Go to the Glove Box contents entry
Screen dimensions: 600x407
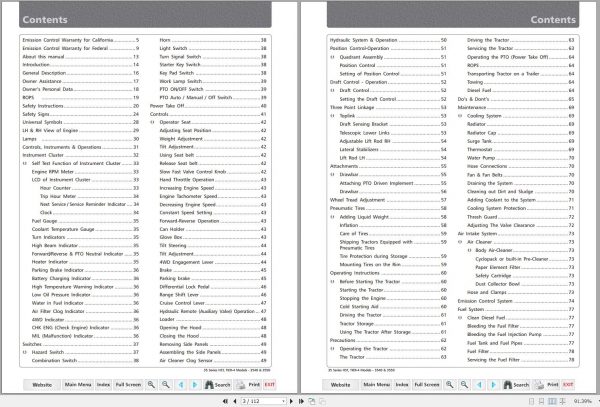click(x=213, y=237)
